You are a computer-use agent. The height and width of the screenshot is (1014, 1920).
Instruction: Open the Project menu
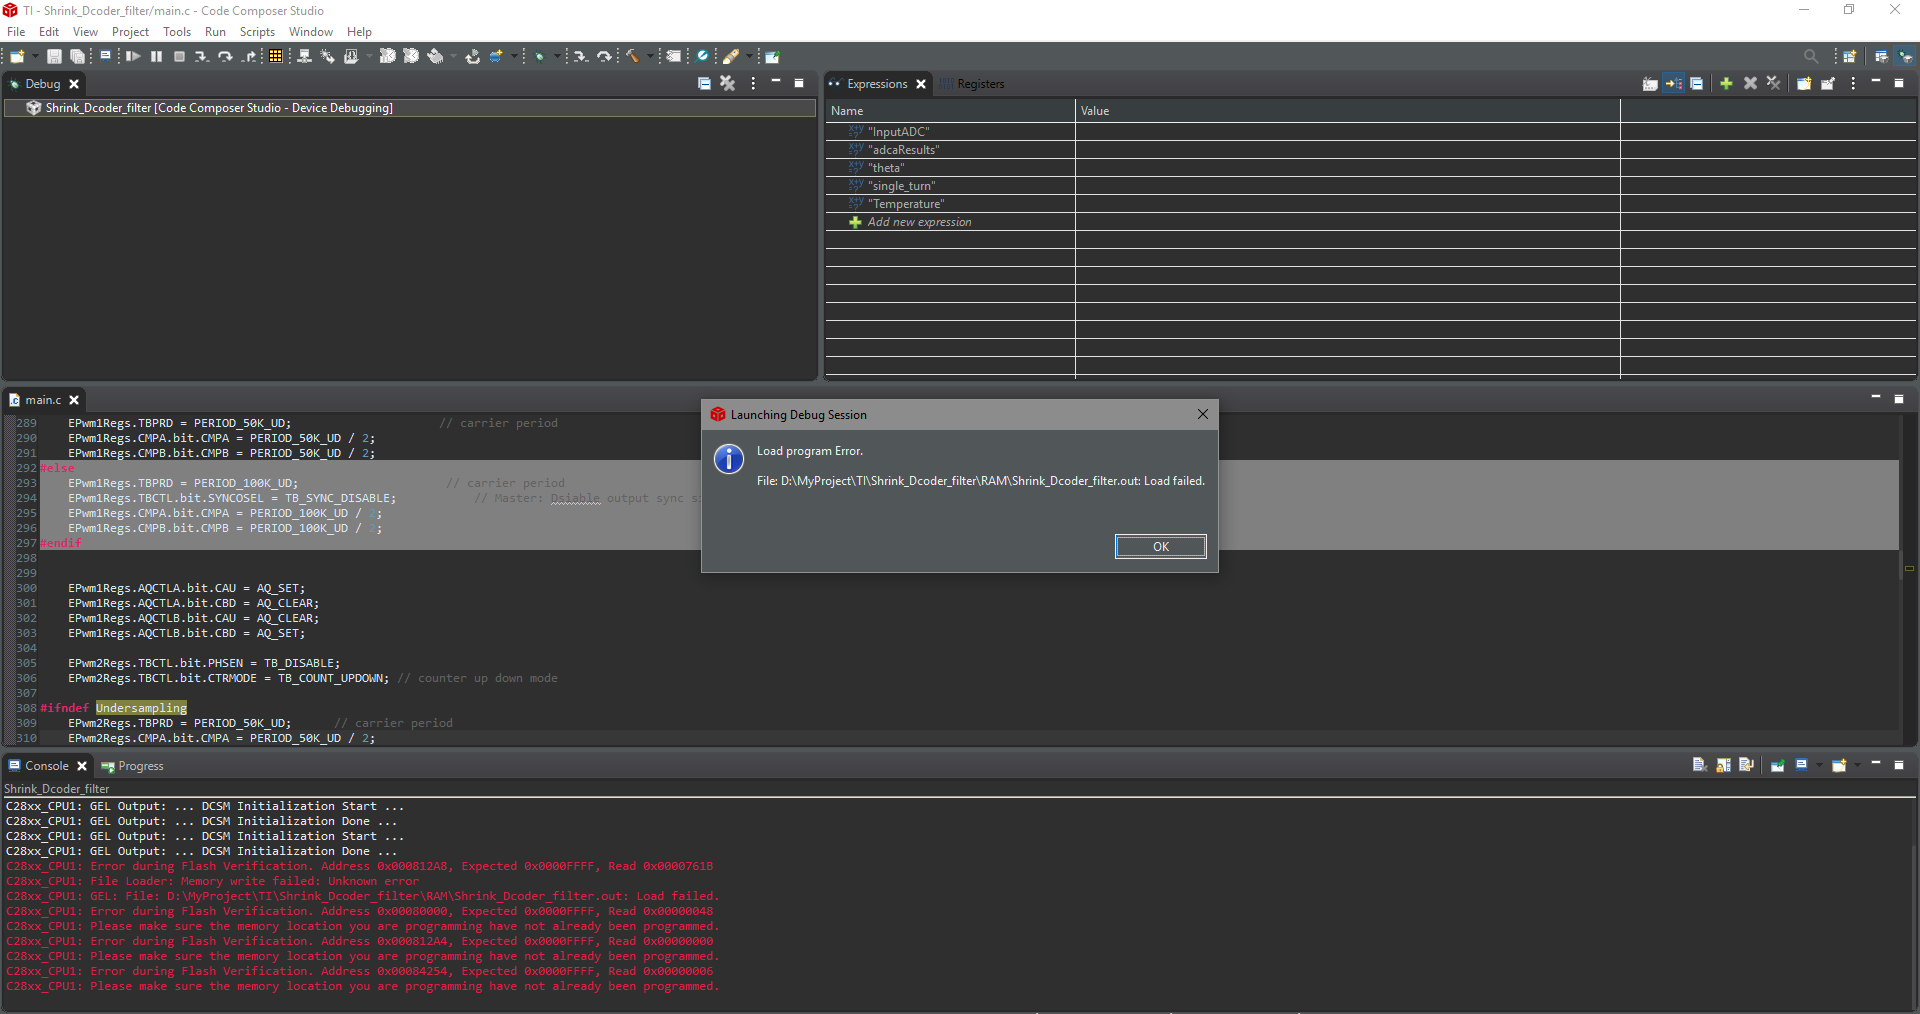coord(130,32)
